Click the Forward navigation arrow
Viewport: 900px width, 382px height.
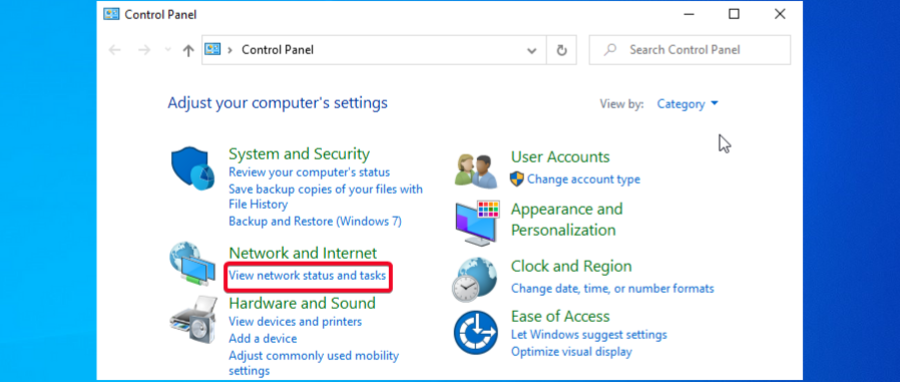pos(144,50)
